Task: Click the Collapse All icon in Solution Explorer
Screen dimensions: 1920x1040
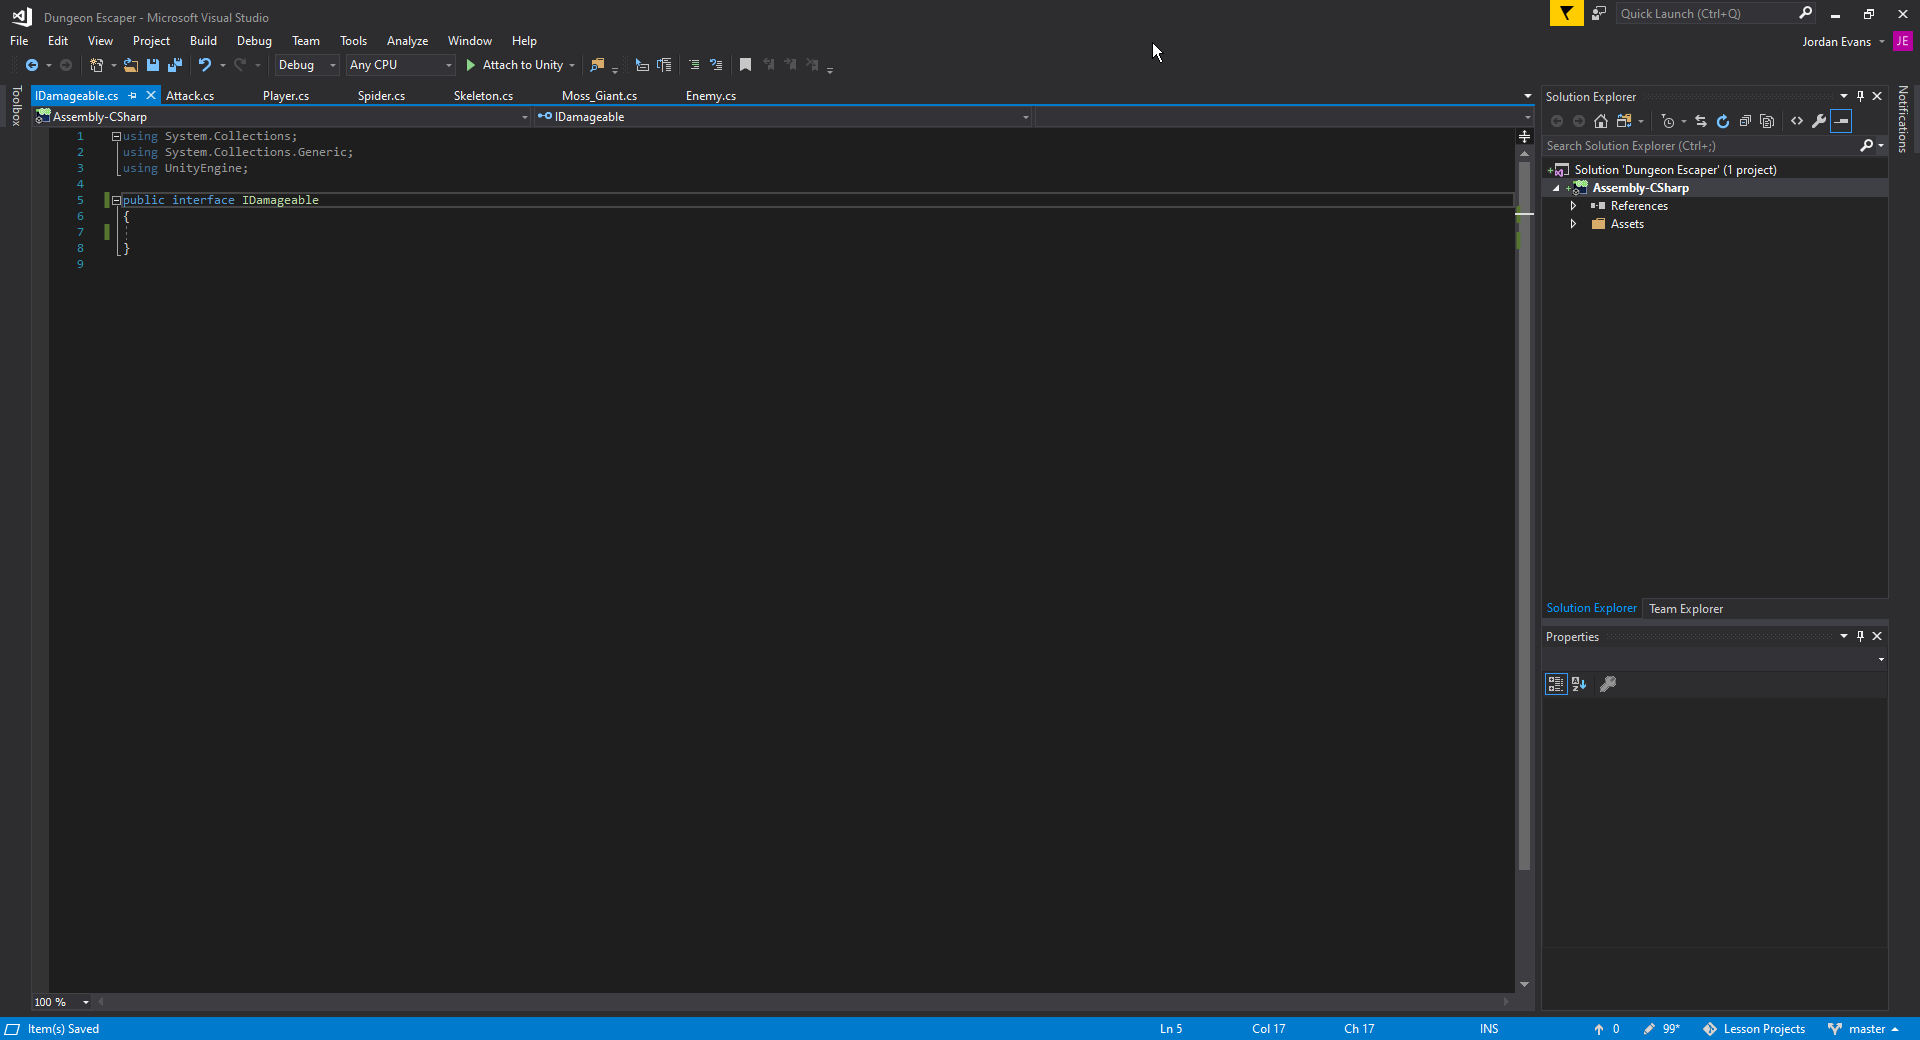Action: (1745, 121)
